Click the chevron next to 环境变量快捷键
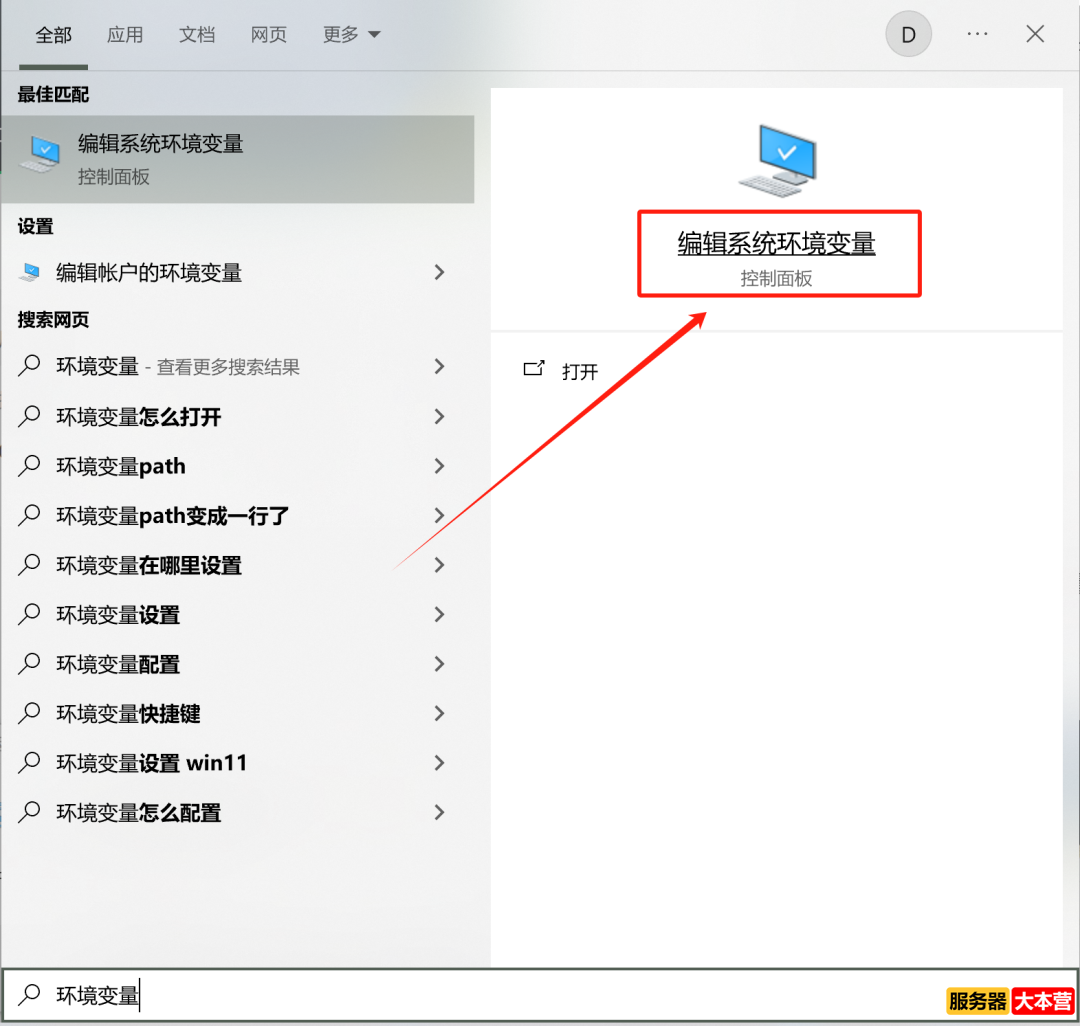 coord(439,714)
